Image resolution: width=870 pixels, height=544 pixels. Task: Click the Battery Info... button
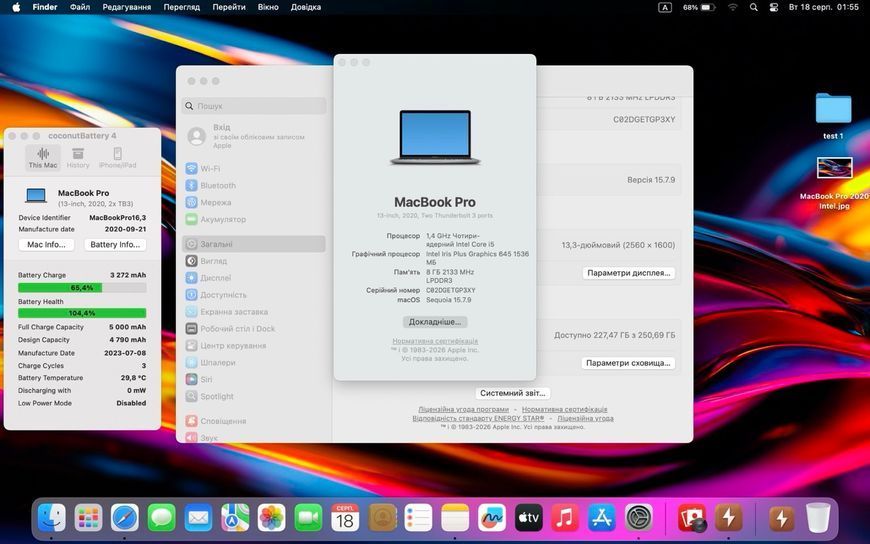point(115,244)
